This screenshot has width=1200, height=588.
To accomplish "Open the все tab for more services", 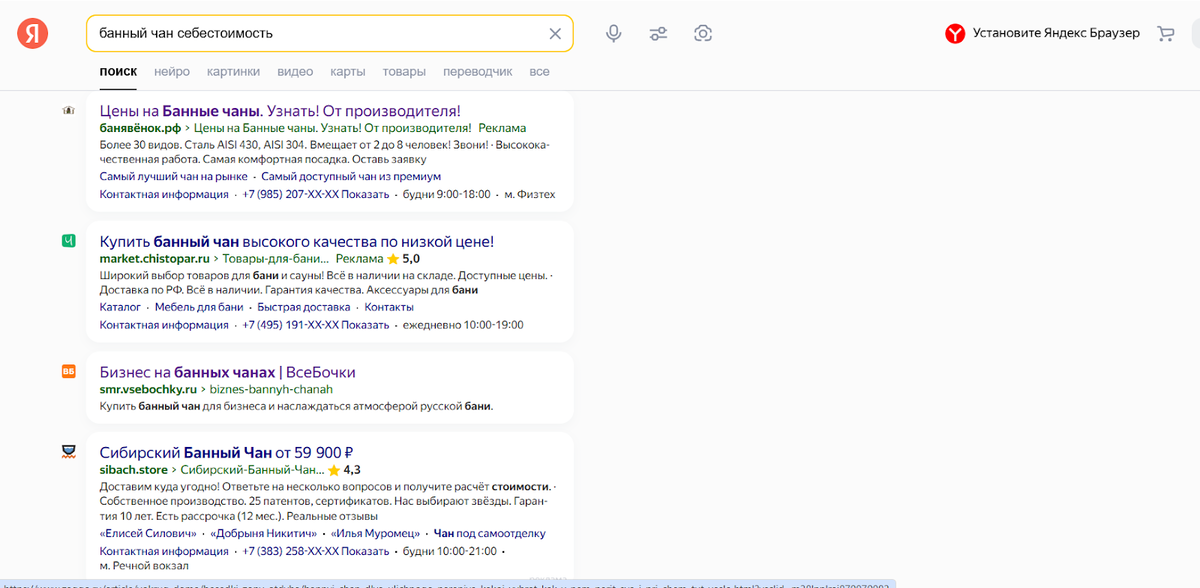I will 540,72.
